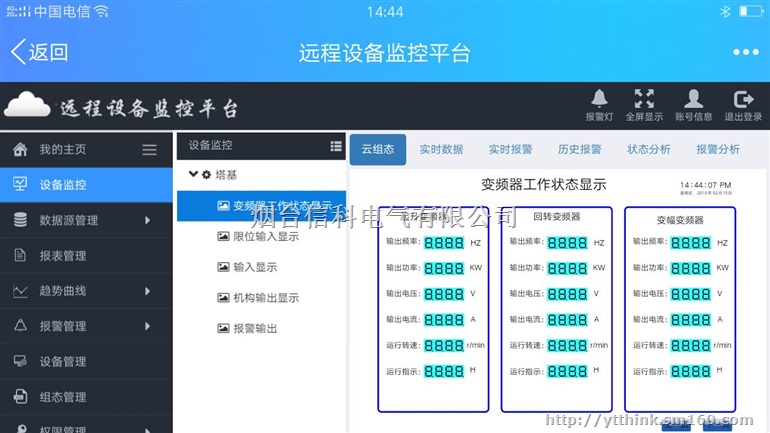This screenshot has width=770, height=433.
Task: Collapse the 塔基 tree node
Action: pyautogui.click(x=193, y=175)
